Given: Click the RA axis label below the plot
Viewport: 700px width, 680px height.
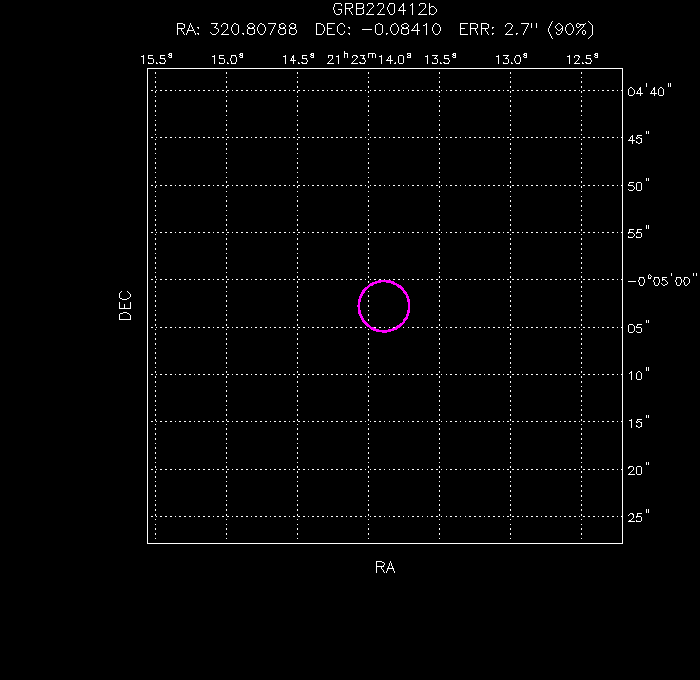Looking at the screenshot, I should [385, 568].
